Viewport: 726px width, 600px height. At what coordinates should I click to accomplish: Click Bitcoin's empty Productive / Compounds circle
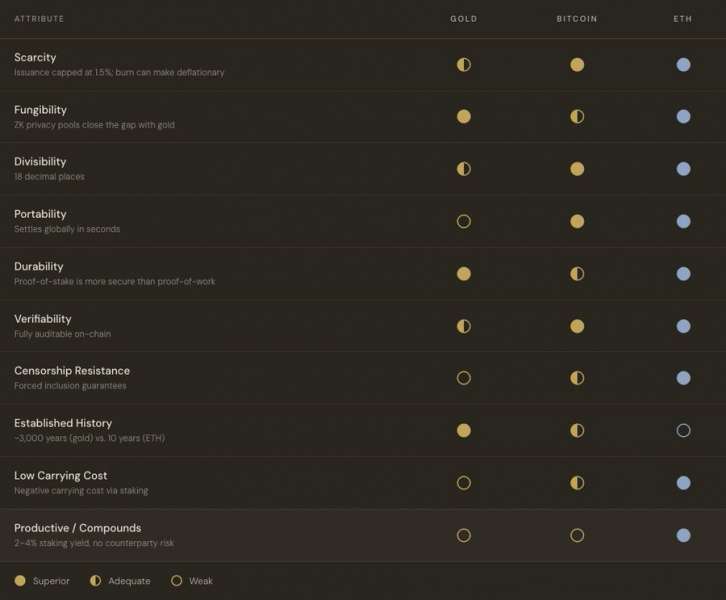(577, 536)
